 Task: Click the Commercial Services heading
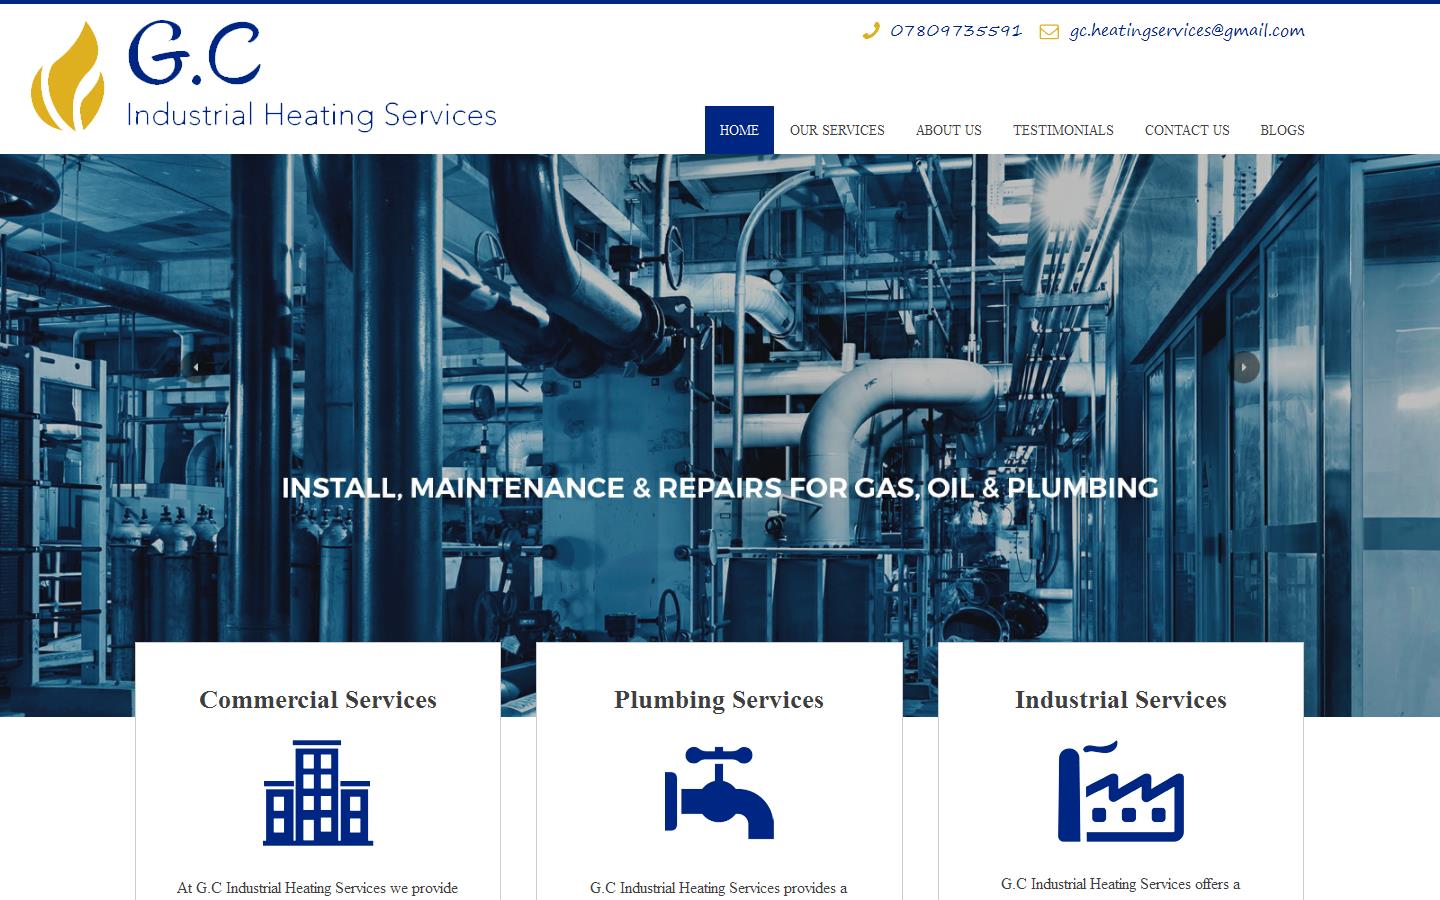pyautogui.click(x=318, y=701)
